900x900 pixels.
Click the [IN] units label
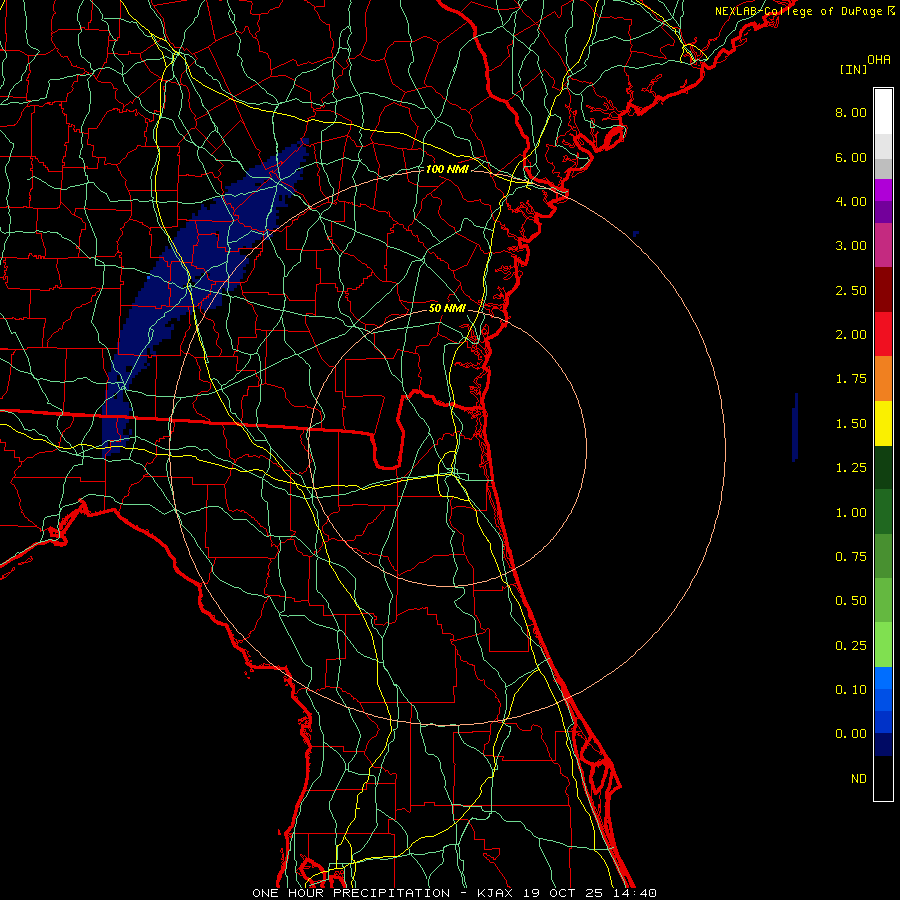coord(853,69)
